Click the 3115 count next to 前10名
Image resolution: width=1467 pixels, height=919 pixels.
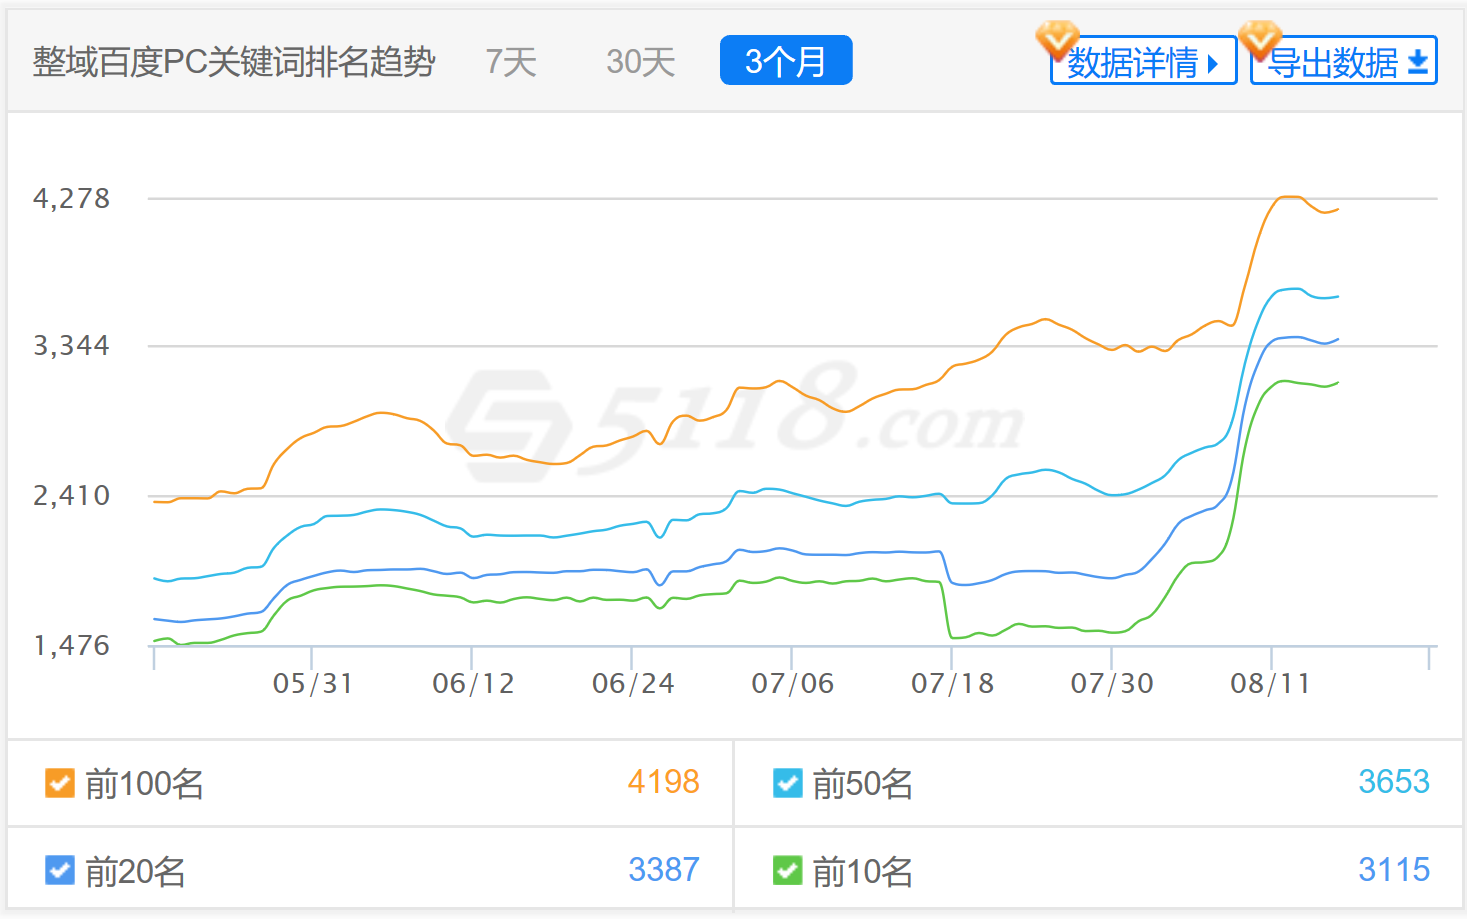1393,870
